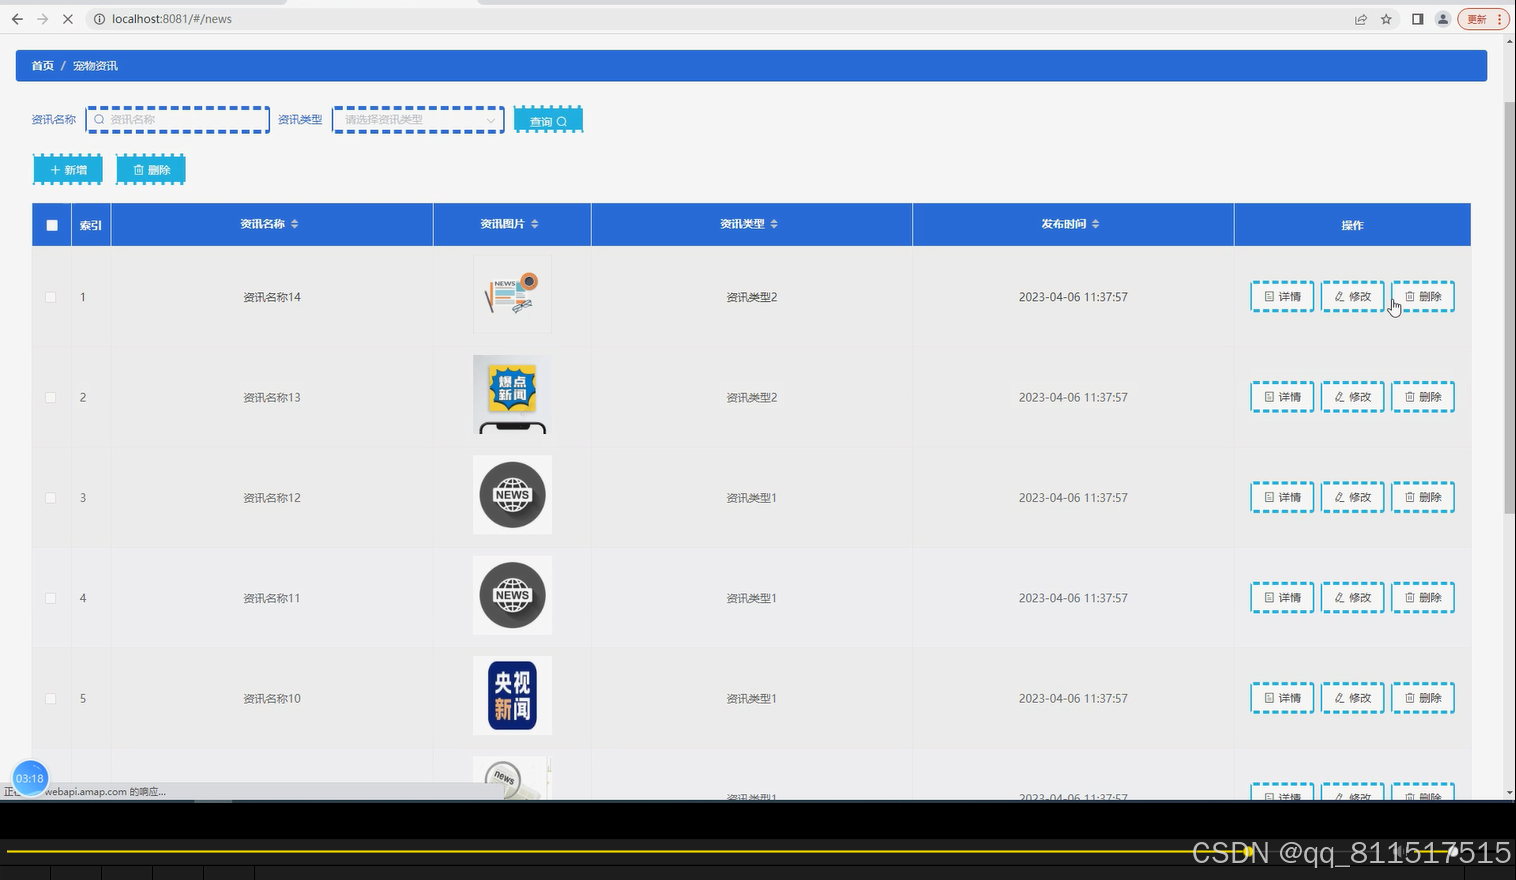Click the page vertical scrollbar thumb
Image resolution: width=1516 pixels, height=880 pixels.
pos(1509,307)
